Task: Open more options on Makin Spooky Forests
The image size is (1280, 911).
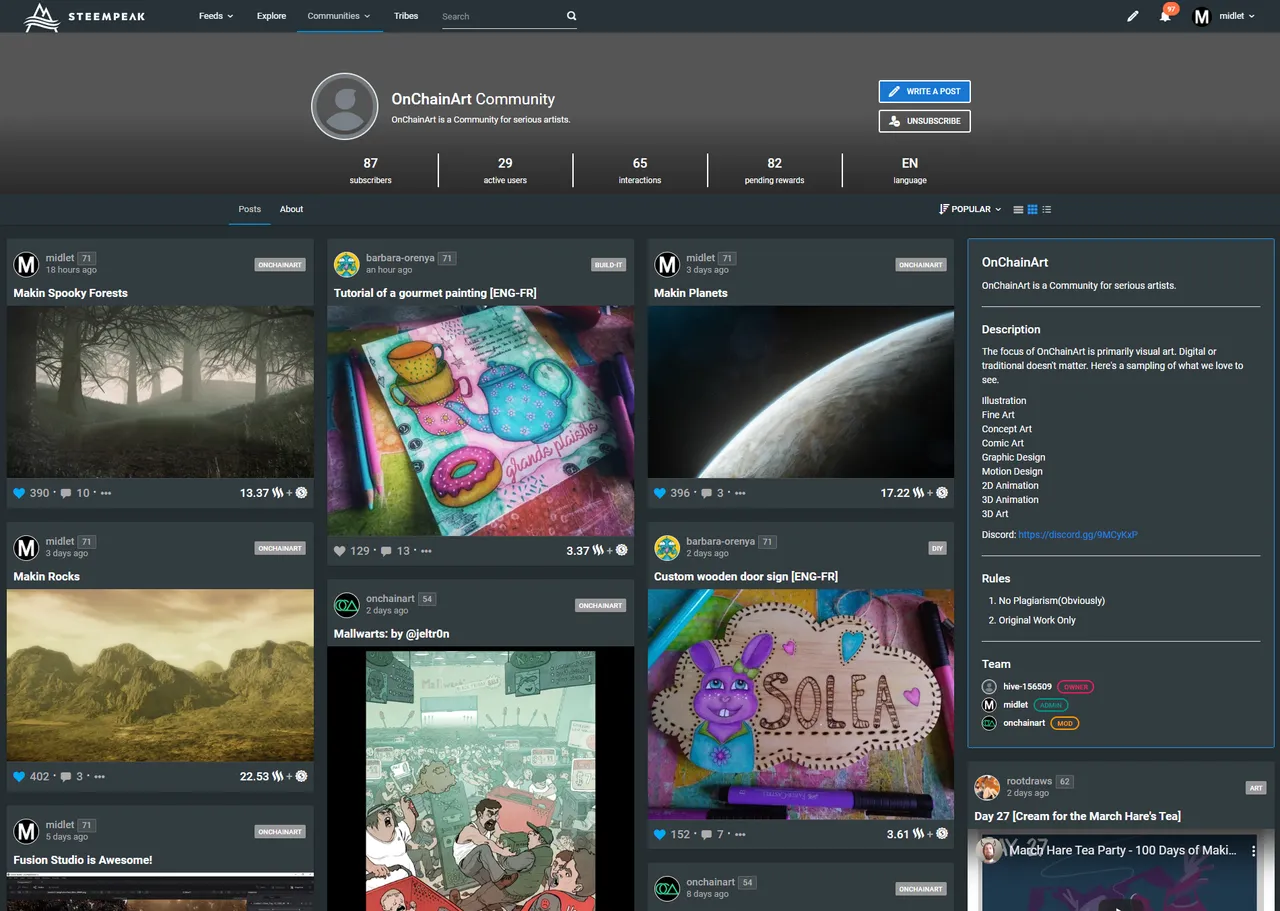Action: coord(106,493)
